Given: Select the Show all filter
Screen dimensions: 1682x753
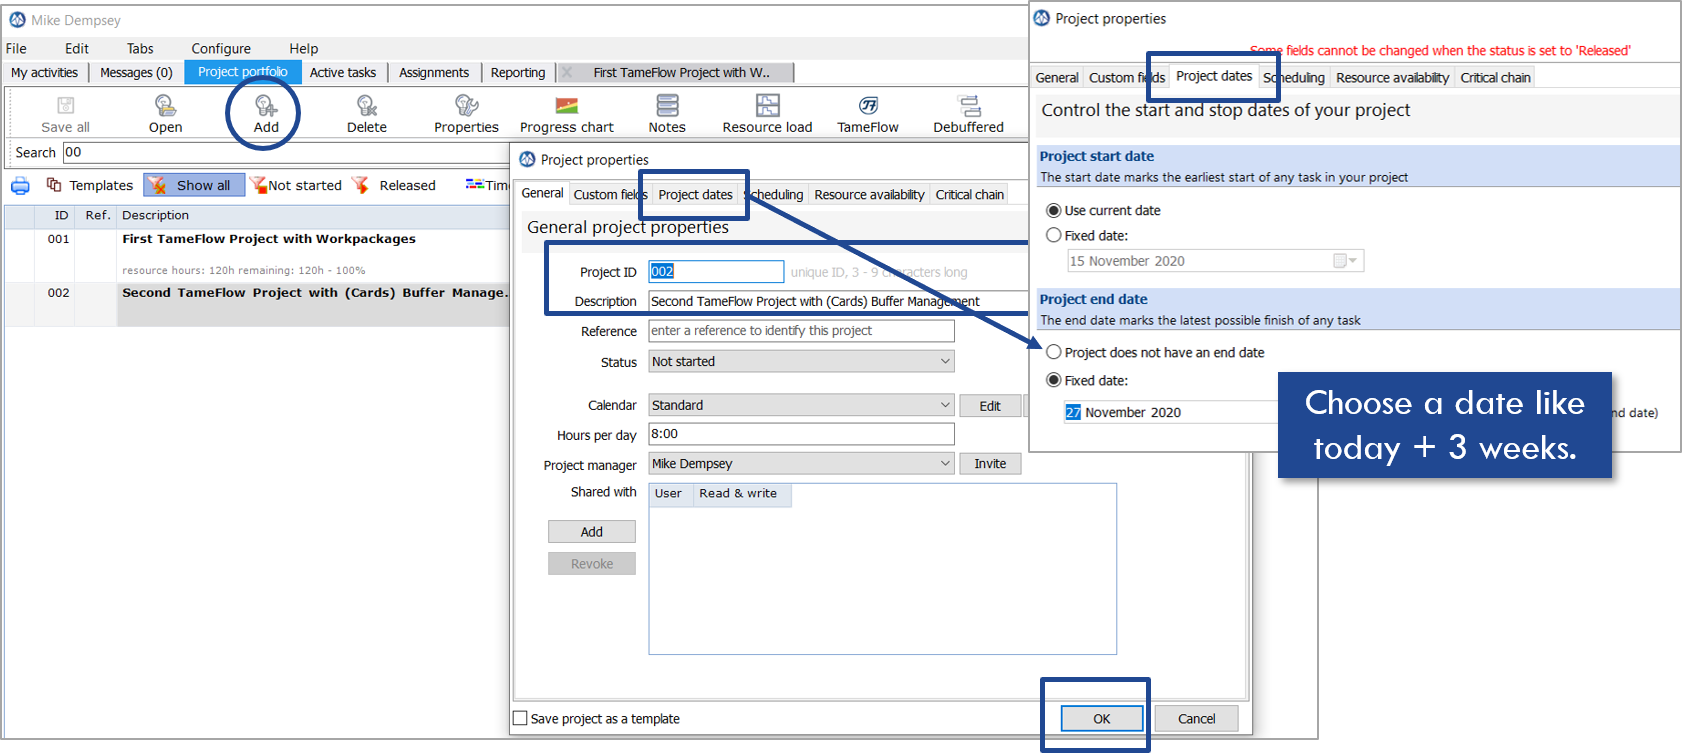Looking at the screenshot, I should 194,185.
